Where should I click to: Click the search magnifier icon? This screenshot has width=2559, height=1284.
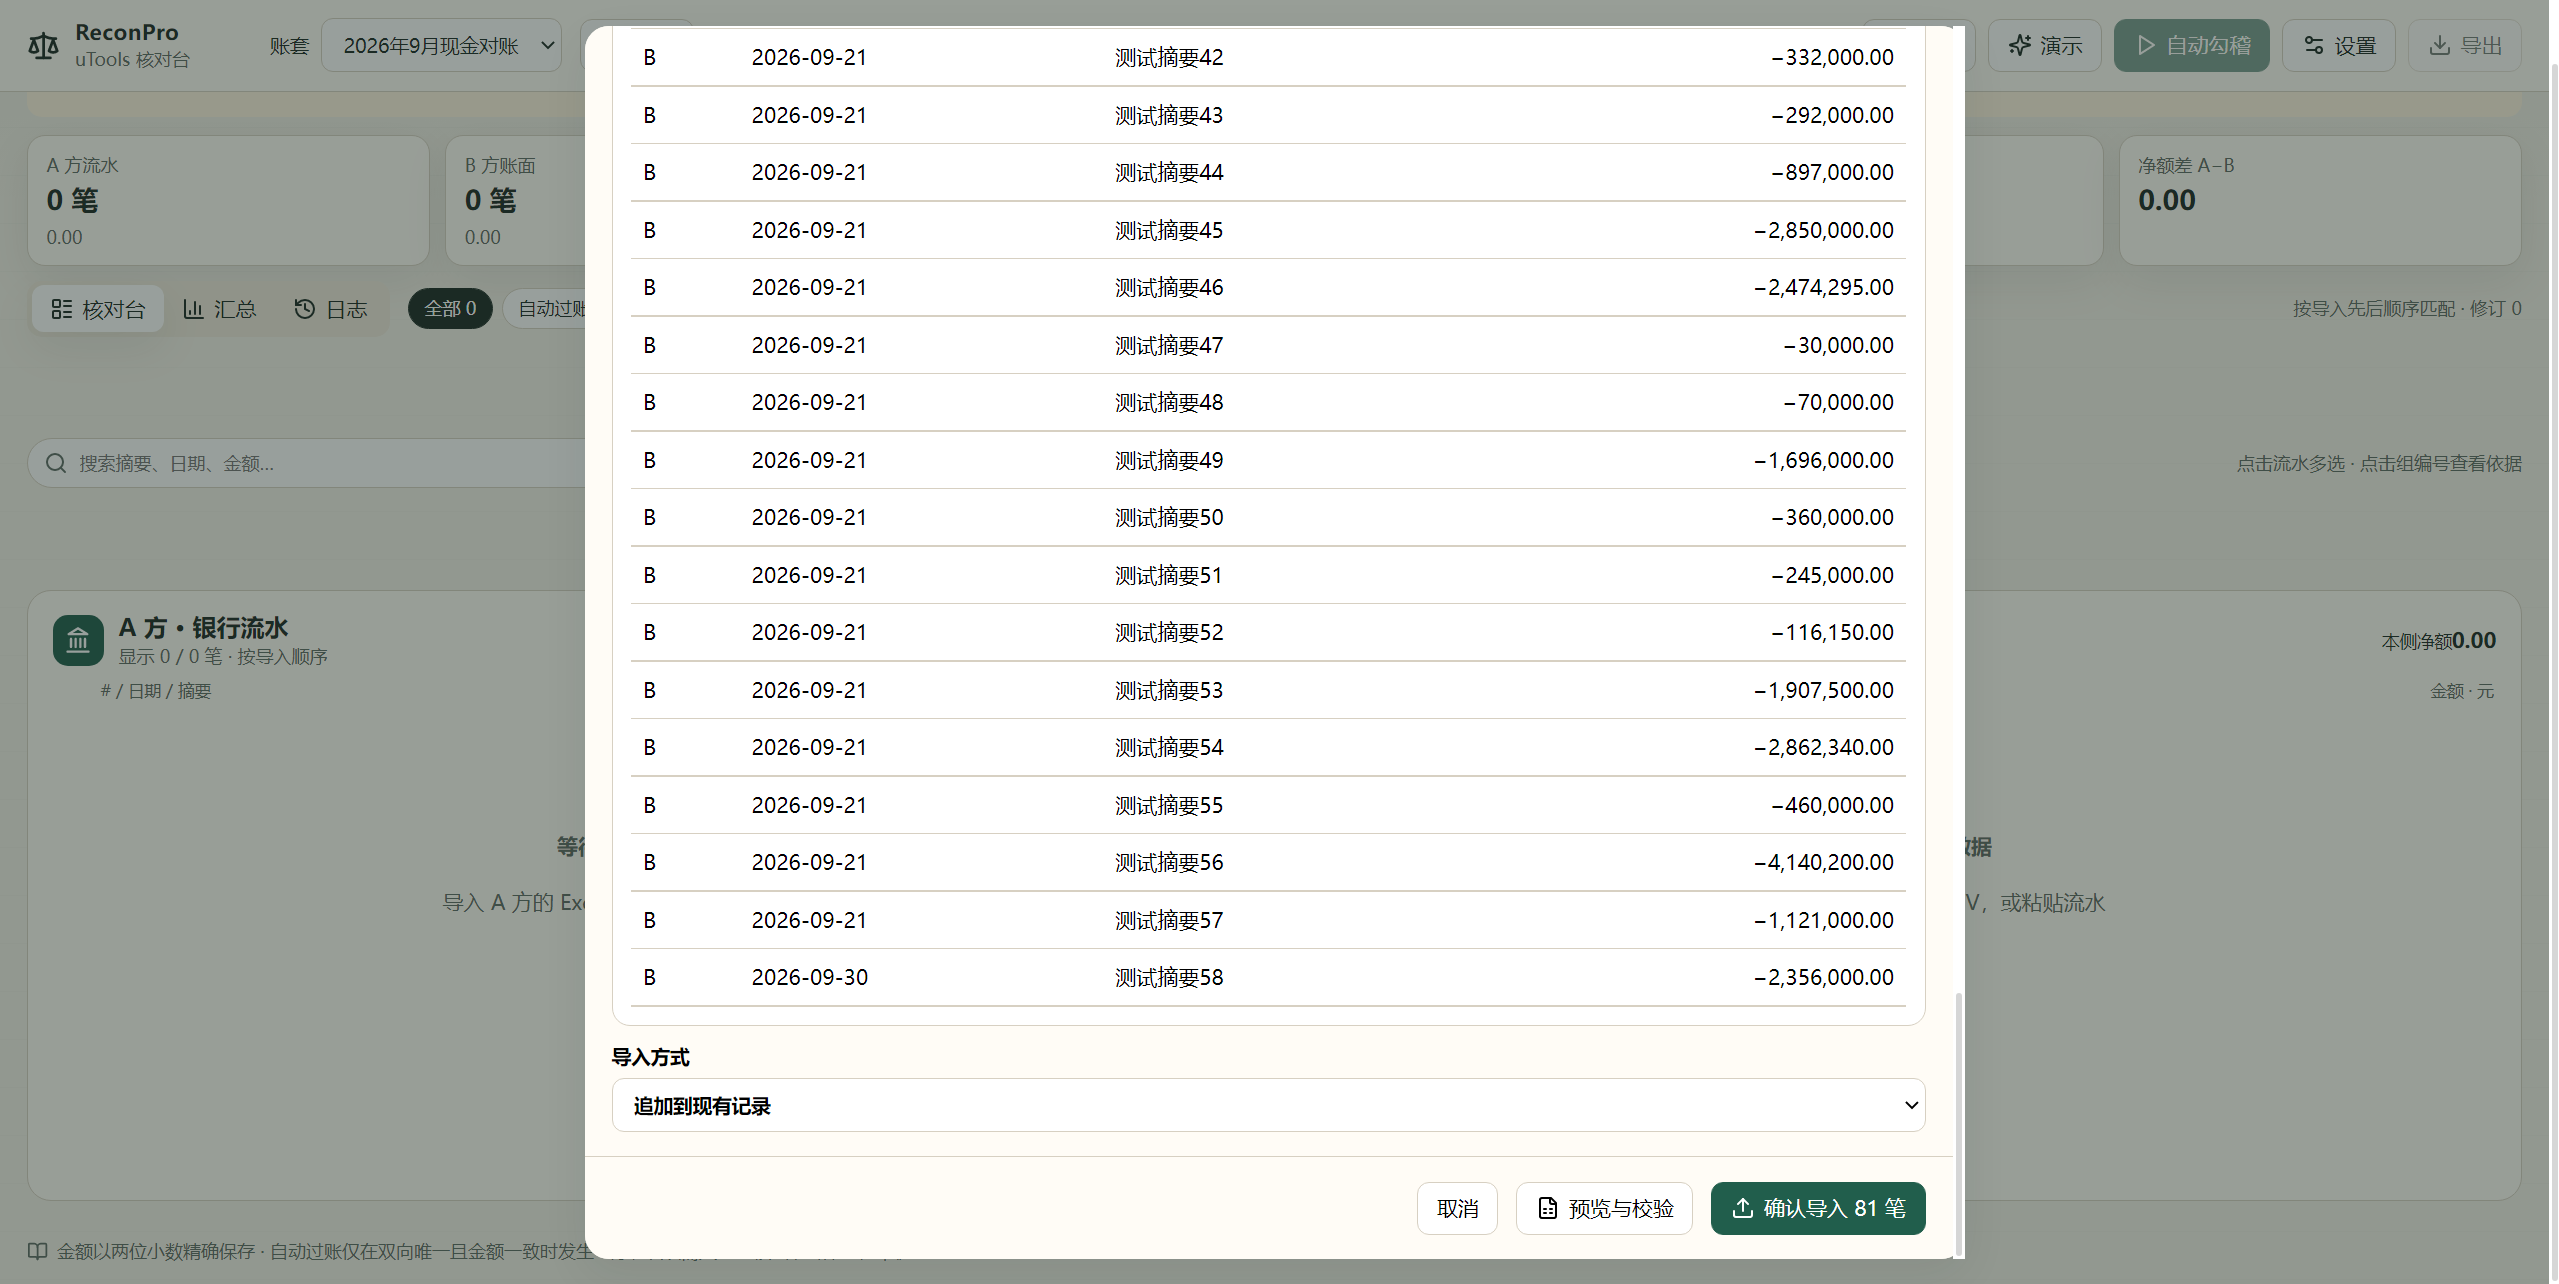tap(56, 463)
